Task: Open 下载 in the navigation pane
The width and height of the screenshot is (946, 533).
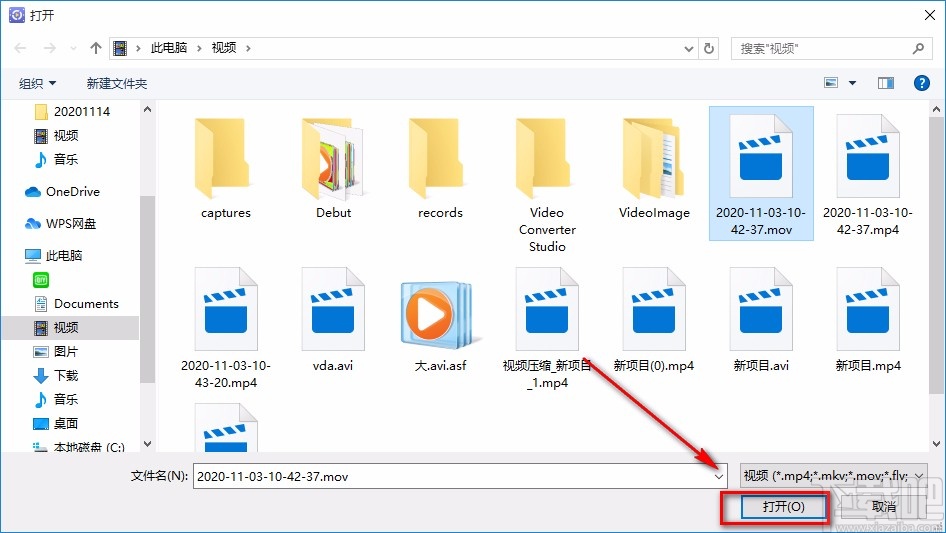Action: [56, 375]
